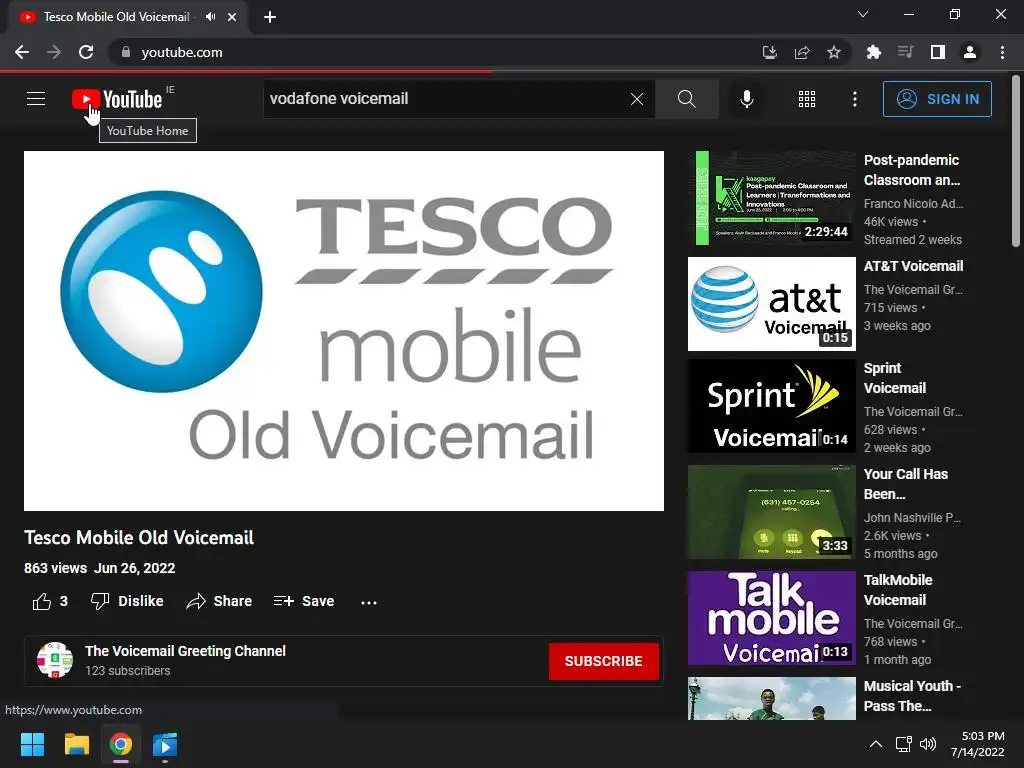The image size is (1024, 768).
Task: Open the media player taskbar icon
Action: [165, 744]
